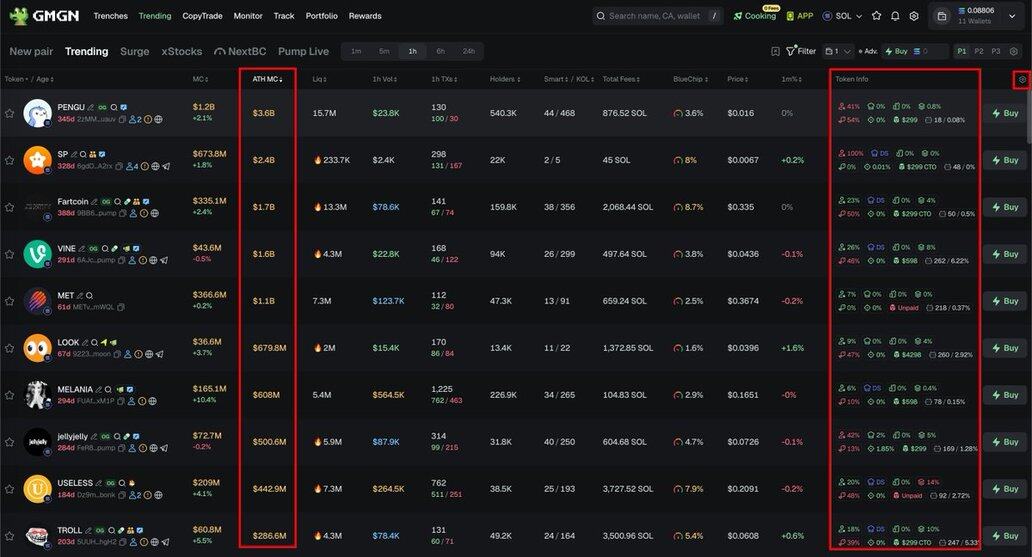The width and height of the screenshot is (1032, 557).
Task: Open the watchlist star icon in header
Action: point(877,16)
